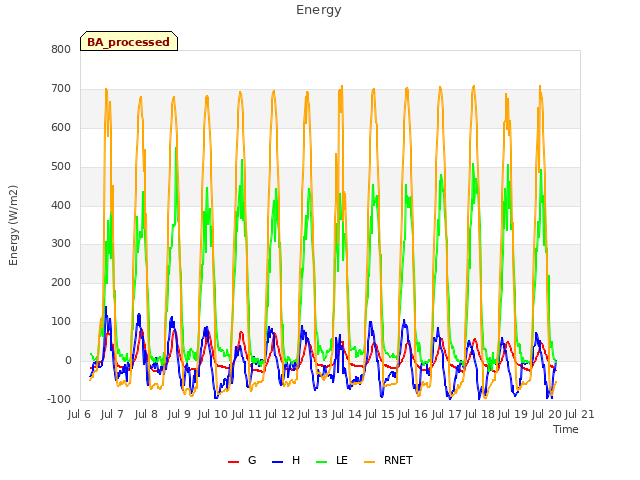Image resolution: width=640 pixels, height=480 pixels.
Task: Click the red G legend swatch
Action: click(x=233, y=462)
